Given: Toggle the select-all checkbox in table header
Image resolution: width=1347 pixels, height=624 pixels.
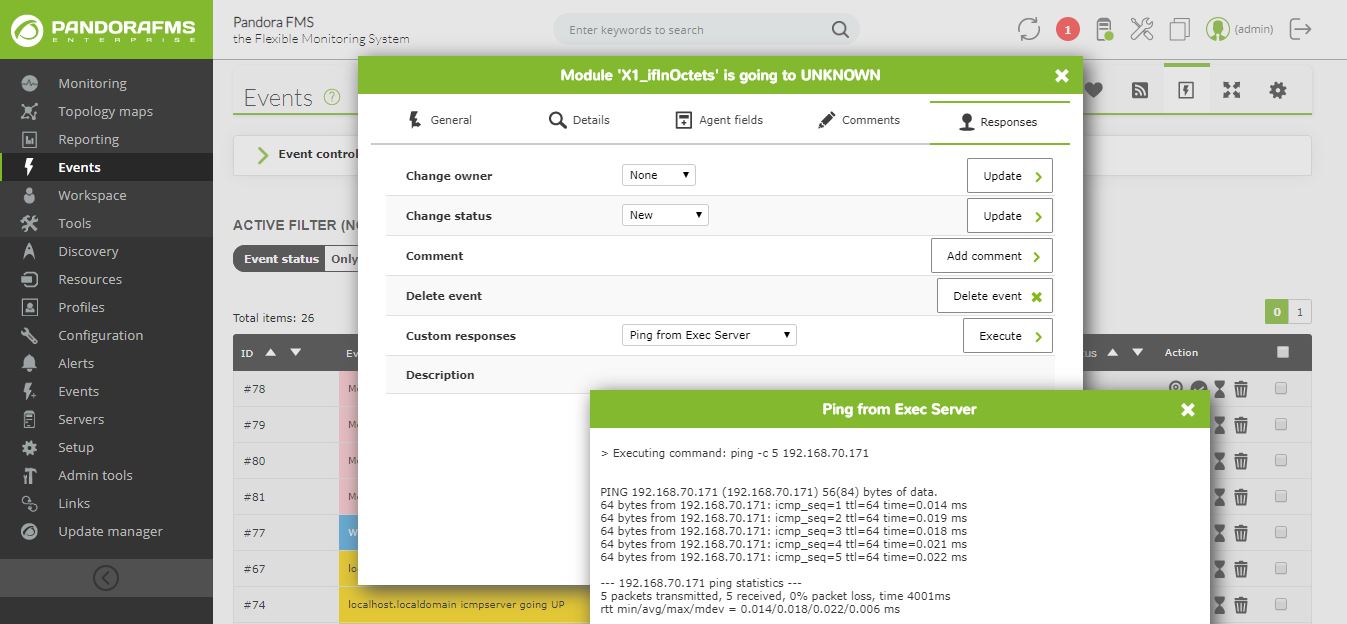Looking at the screenshot, I should pyautogui.click(x=1283, y=352).
